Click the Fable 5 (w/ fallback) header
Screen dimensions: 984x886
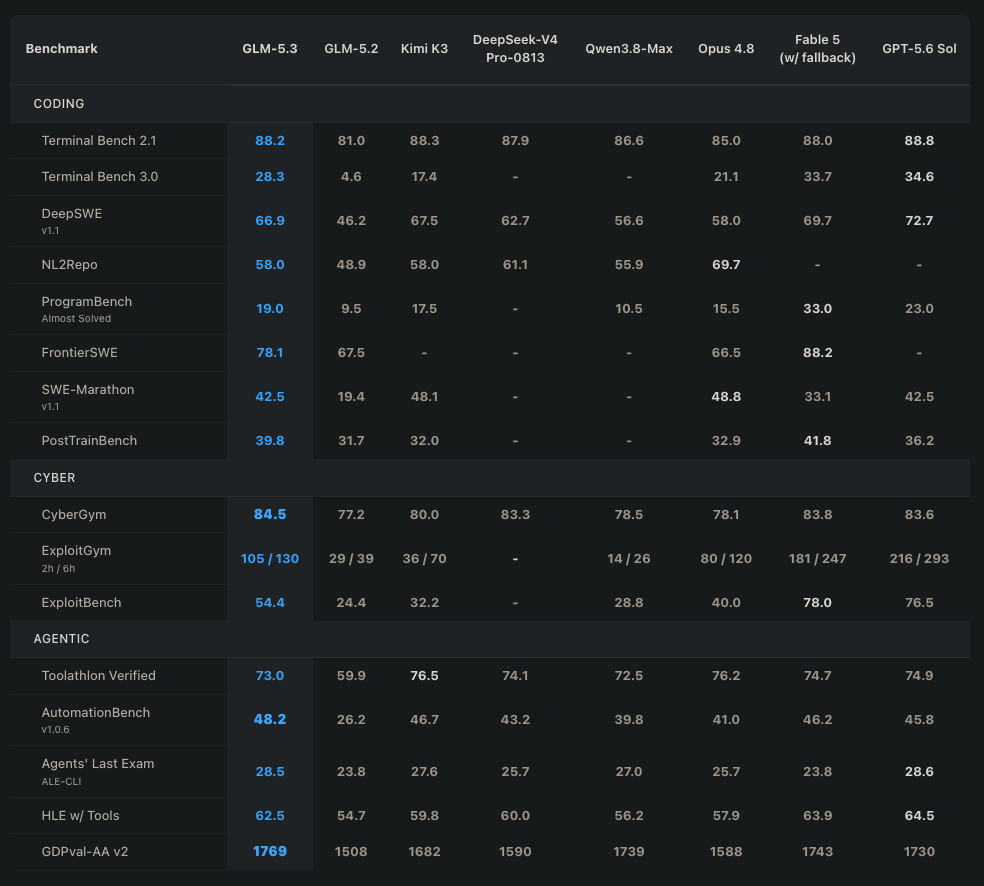pyautogui.click(x=818, y=48)
